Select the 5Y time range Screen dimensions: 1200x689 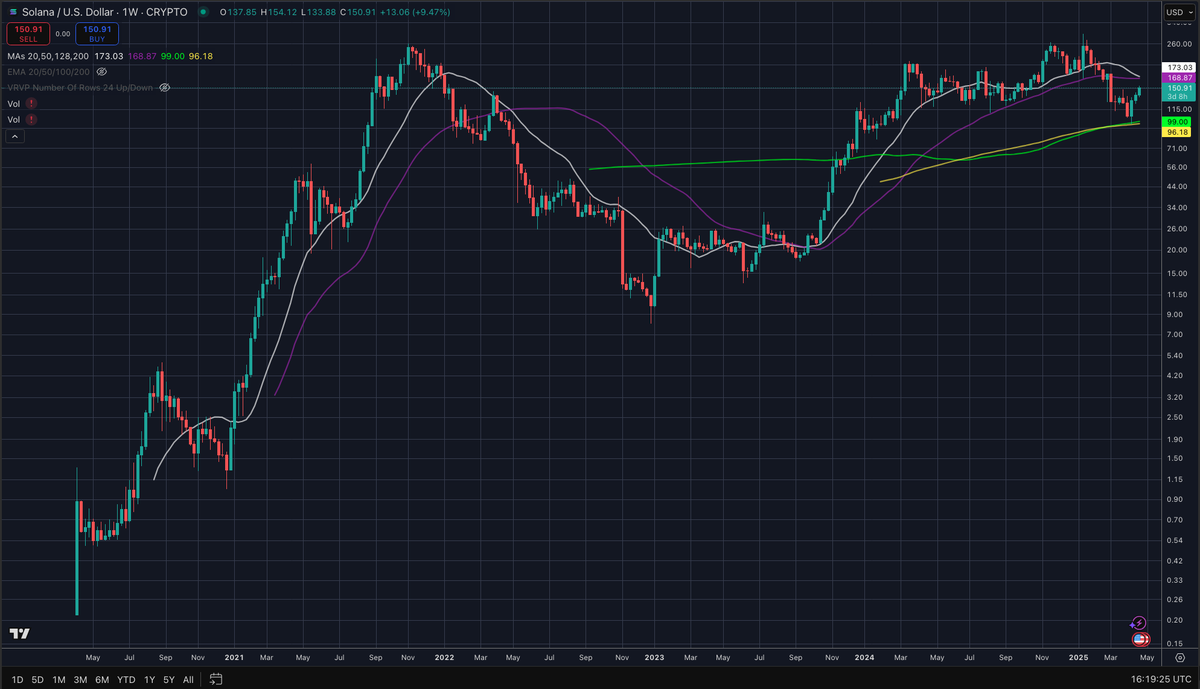click(170, 679)
